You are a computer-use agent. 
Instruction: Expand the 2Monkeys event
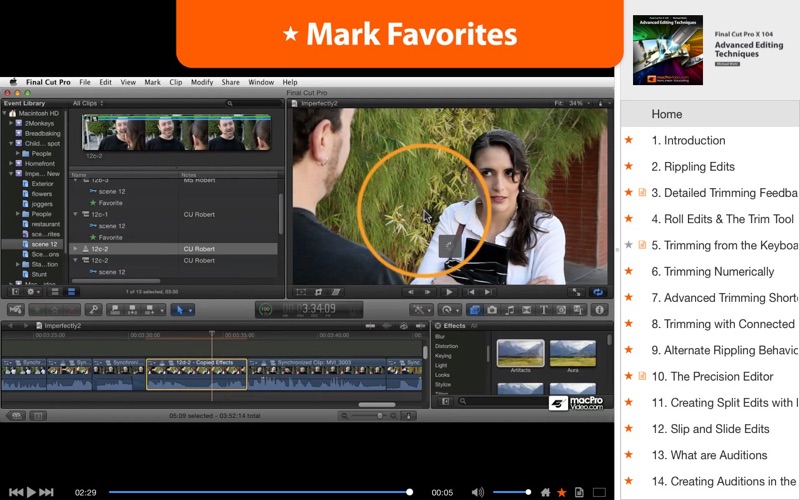coord(11,123)
